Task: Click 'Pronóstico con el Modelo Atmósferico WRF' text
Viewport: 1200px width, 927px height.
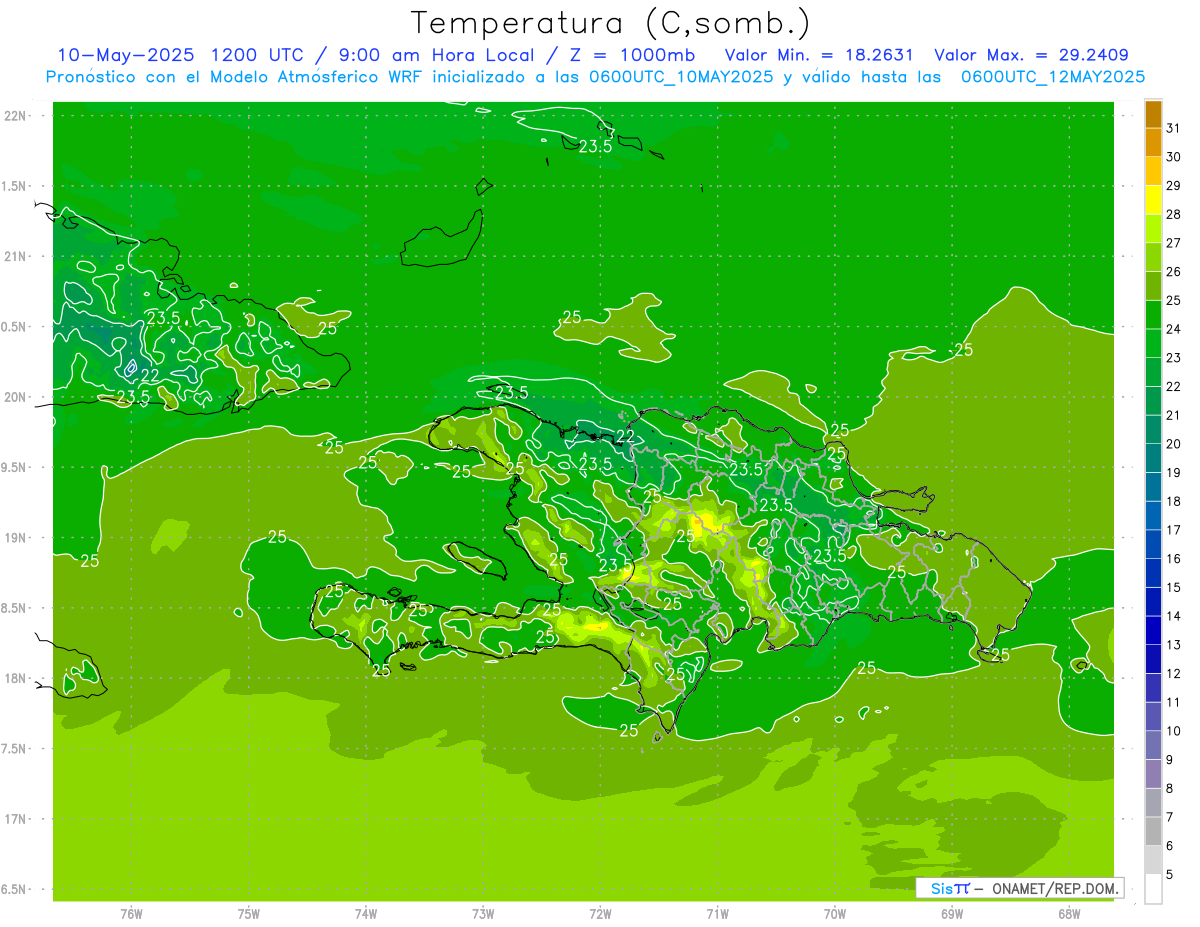Action: point(235,77)
